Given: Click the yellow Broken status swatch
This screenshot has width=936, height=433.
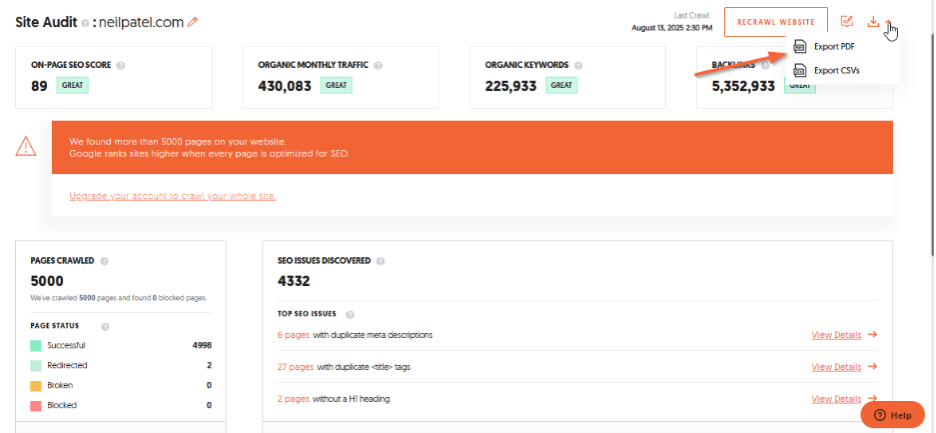Looking at the screenshot, I should (x=36, y=385).
